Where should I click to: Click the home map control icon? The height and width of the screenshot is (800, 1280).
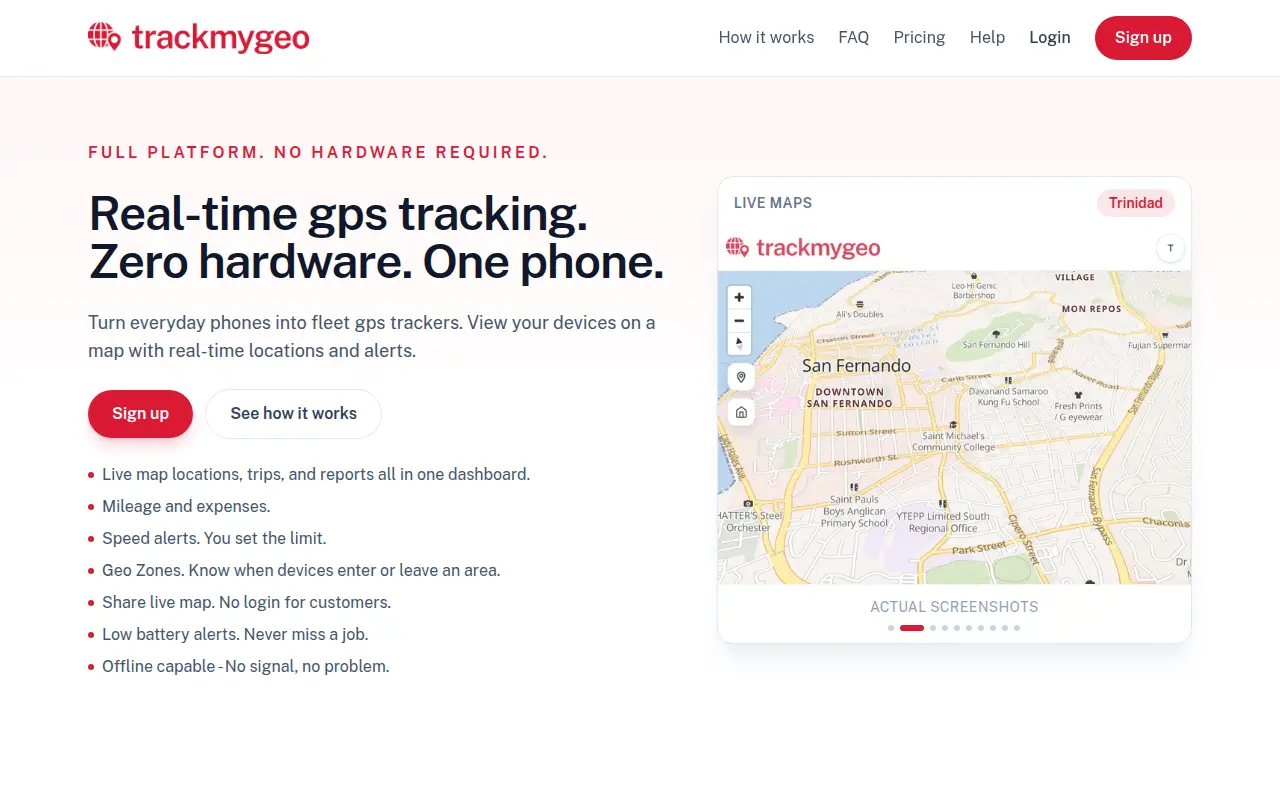[x=741, y=412]
